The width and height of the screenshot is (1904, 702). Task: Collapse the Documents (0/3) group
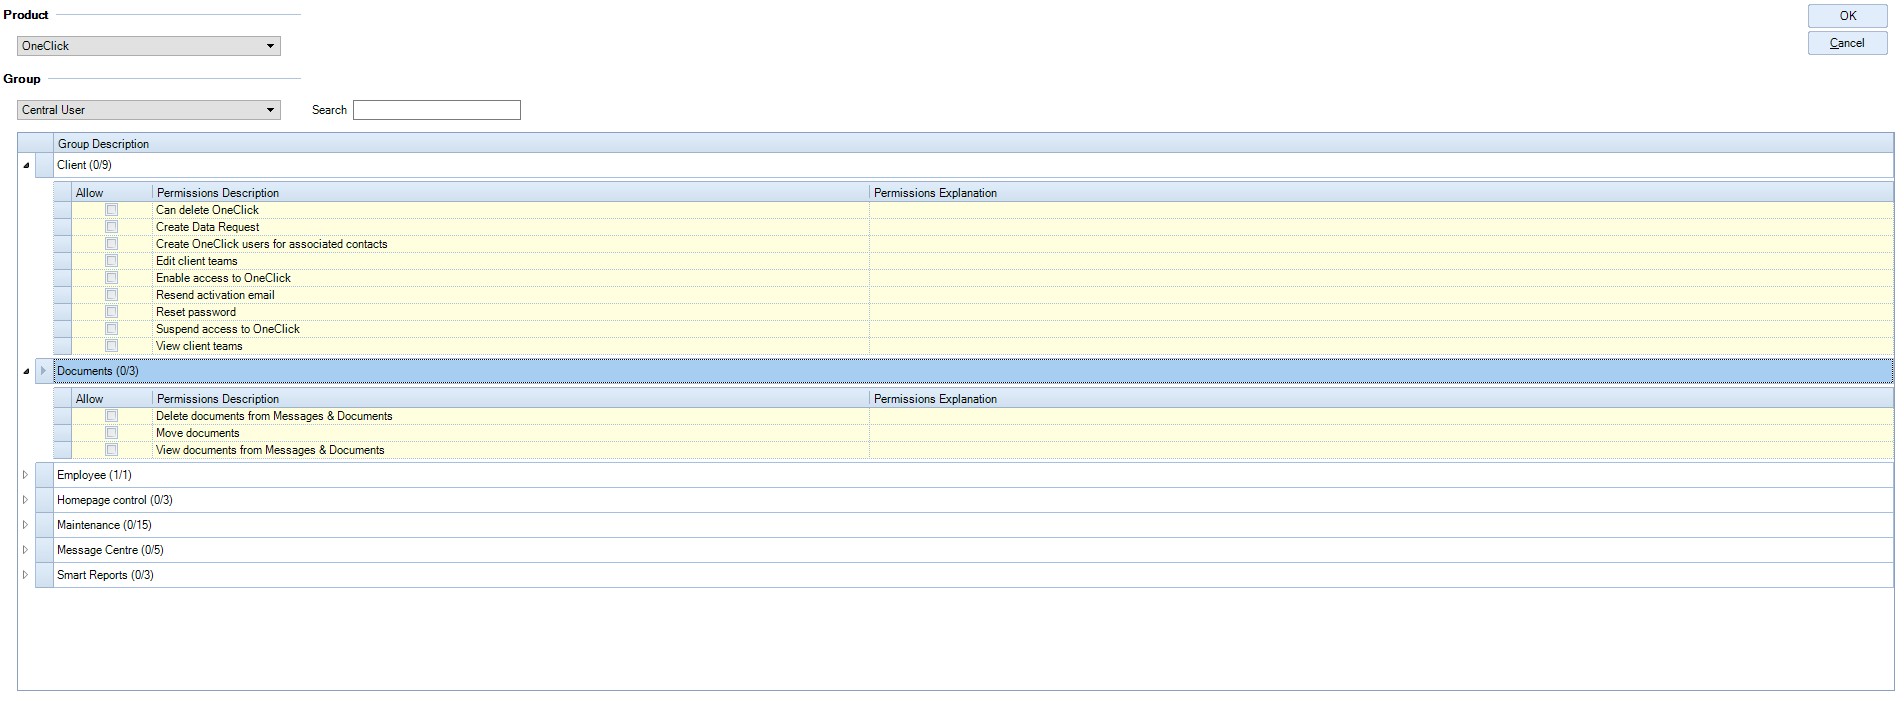click(26, 372)
